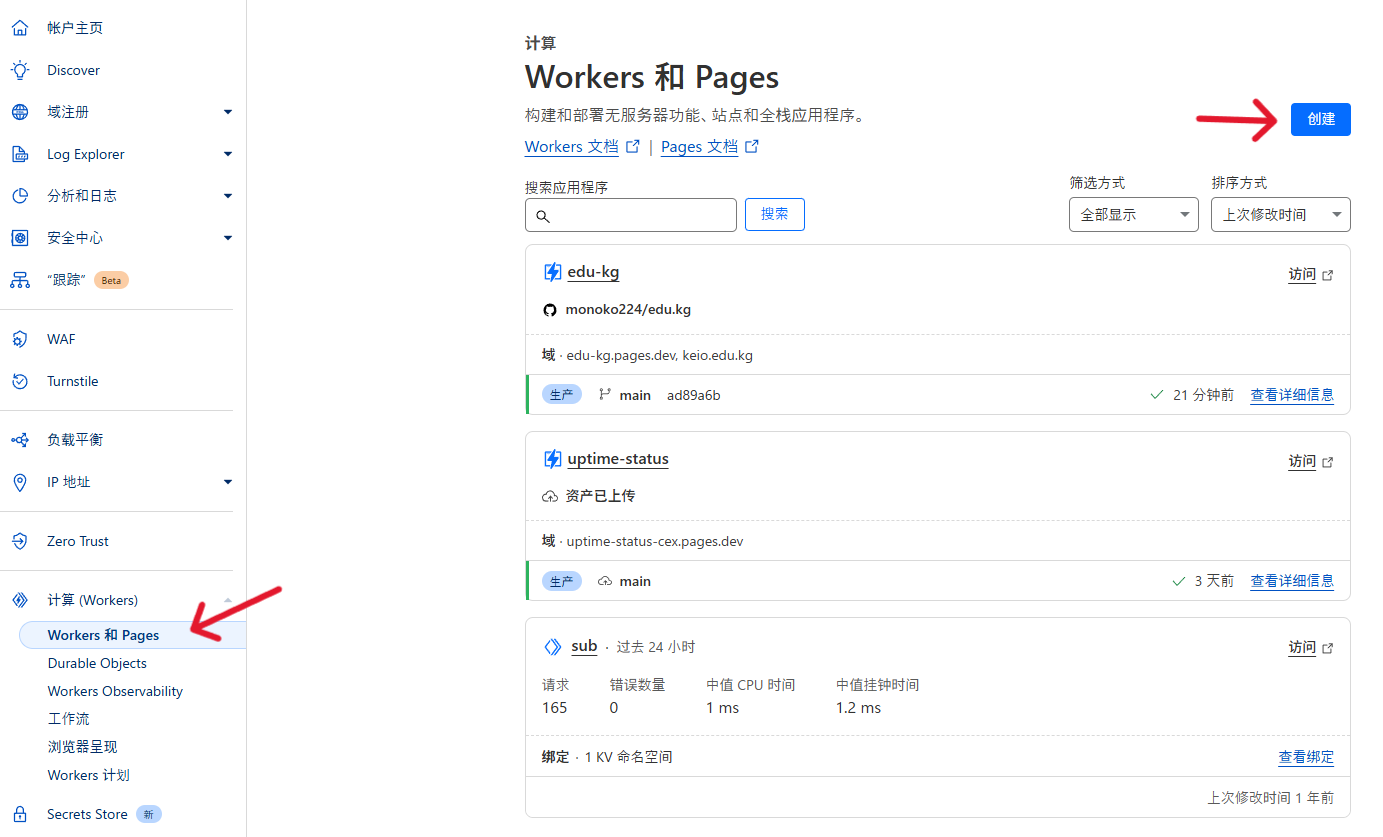The height and width of the screenshot is (837, 1383).
Task: Open the sub worker link
Action: (584, 646)
